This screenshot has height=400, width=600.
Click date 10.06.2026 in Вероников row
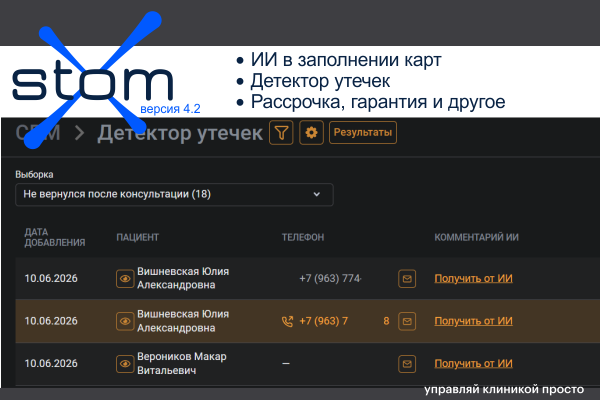click(51, 364)
